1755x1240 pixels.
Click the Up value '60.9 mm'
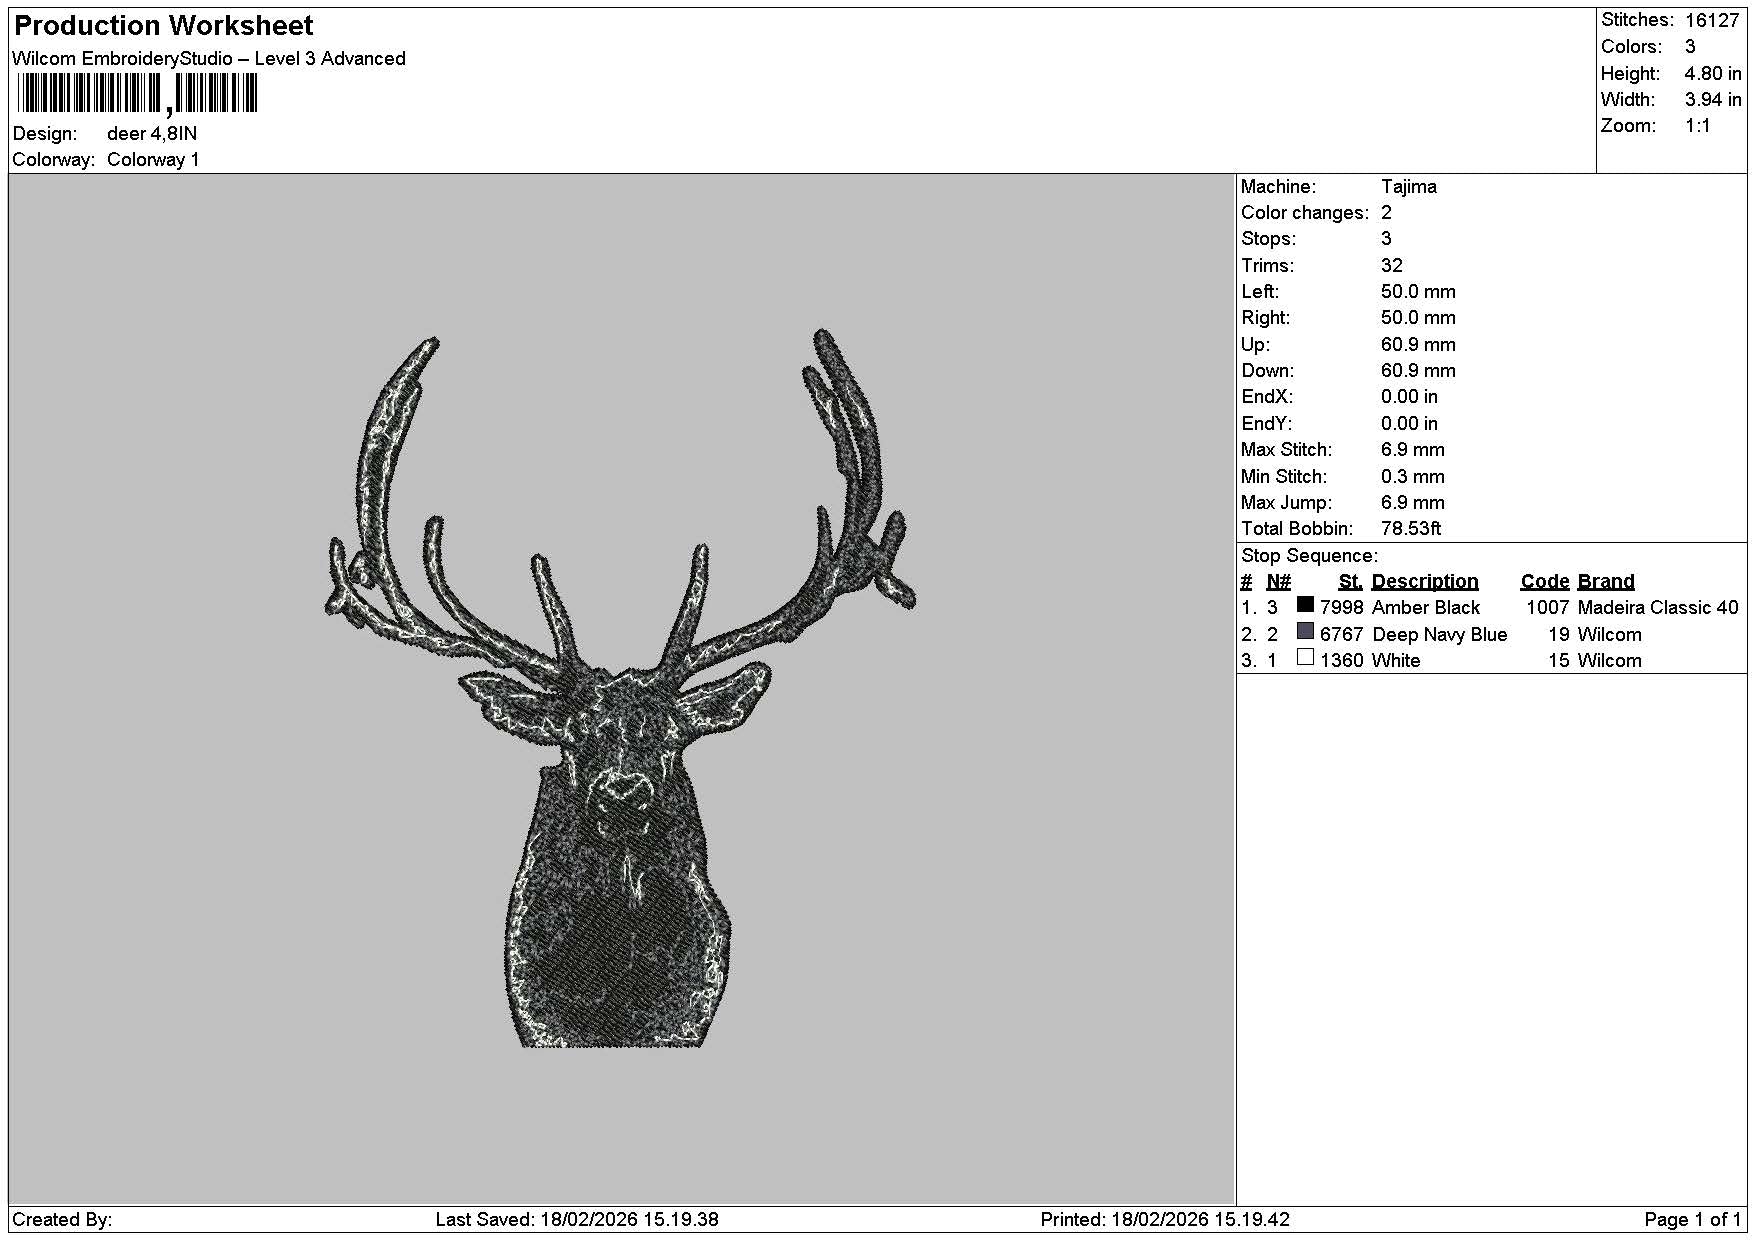[x=1418, y=345]
